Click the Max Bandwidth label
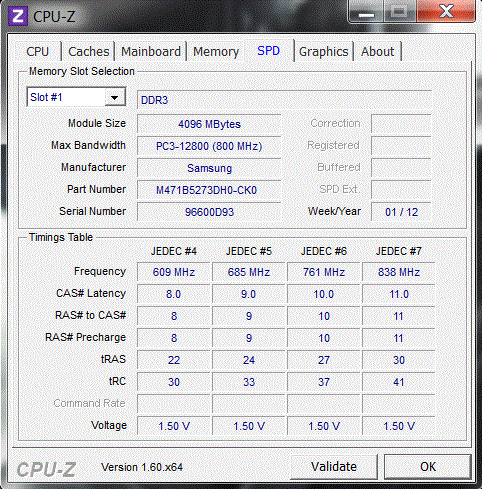 (x=88, y=145)
